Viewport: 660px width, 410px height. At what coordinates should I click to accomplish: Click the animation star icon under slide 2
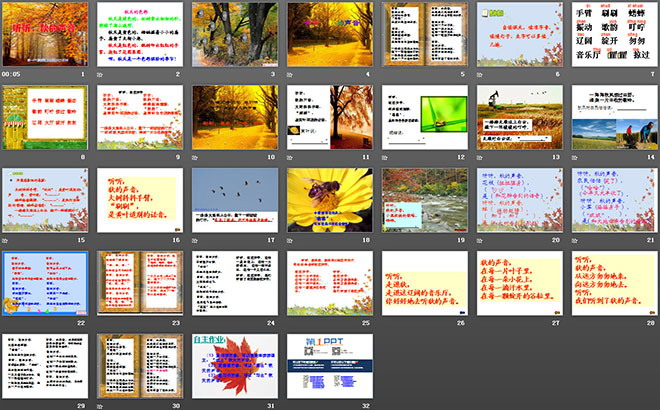[x=100, y=75]
